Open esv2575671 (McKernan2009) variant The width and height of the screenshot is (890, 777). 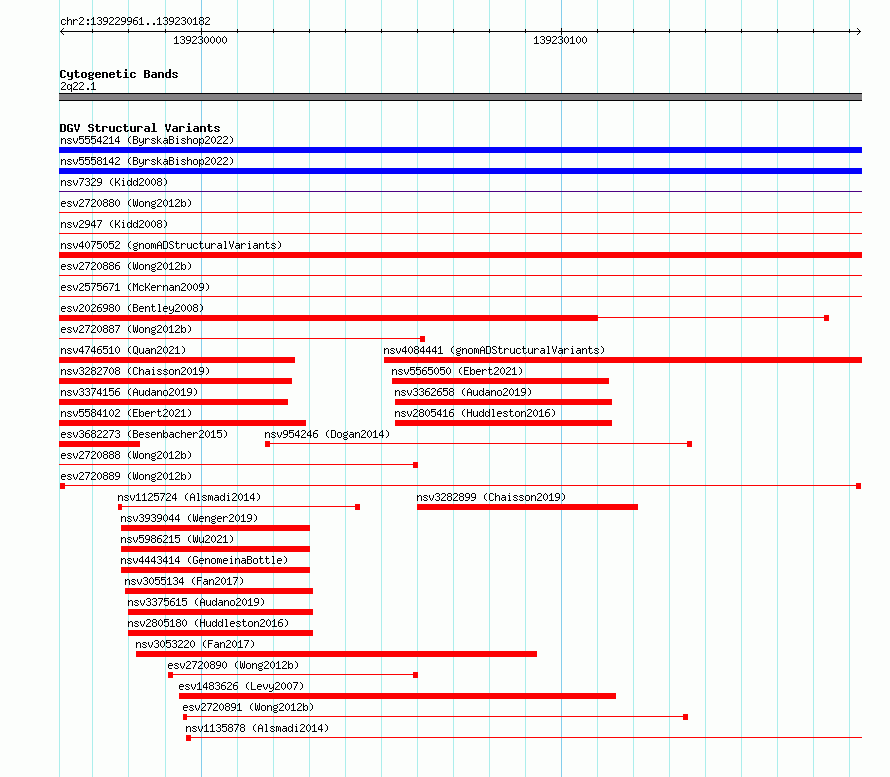(135, 287)
